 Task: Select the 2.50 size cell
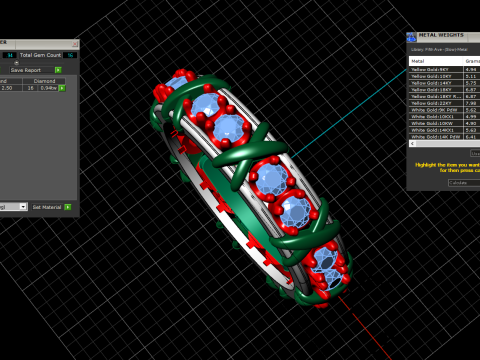(x=11, y=88)
